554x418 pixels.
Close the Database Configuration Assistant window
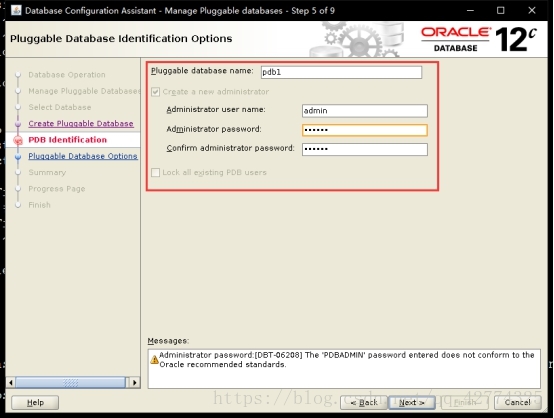pyautogui.click(x=532, y=11)
